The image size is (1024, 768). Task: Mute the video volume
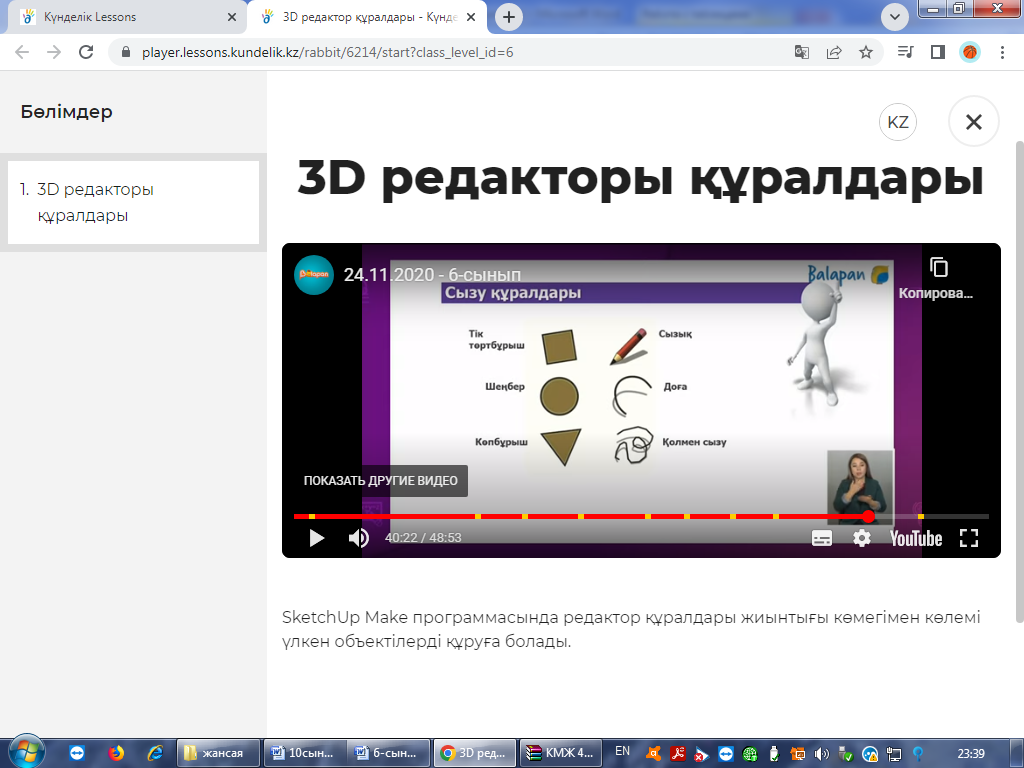click(x=359, y=538)
